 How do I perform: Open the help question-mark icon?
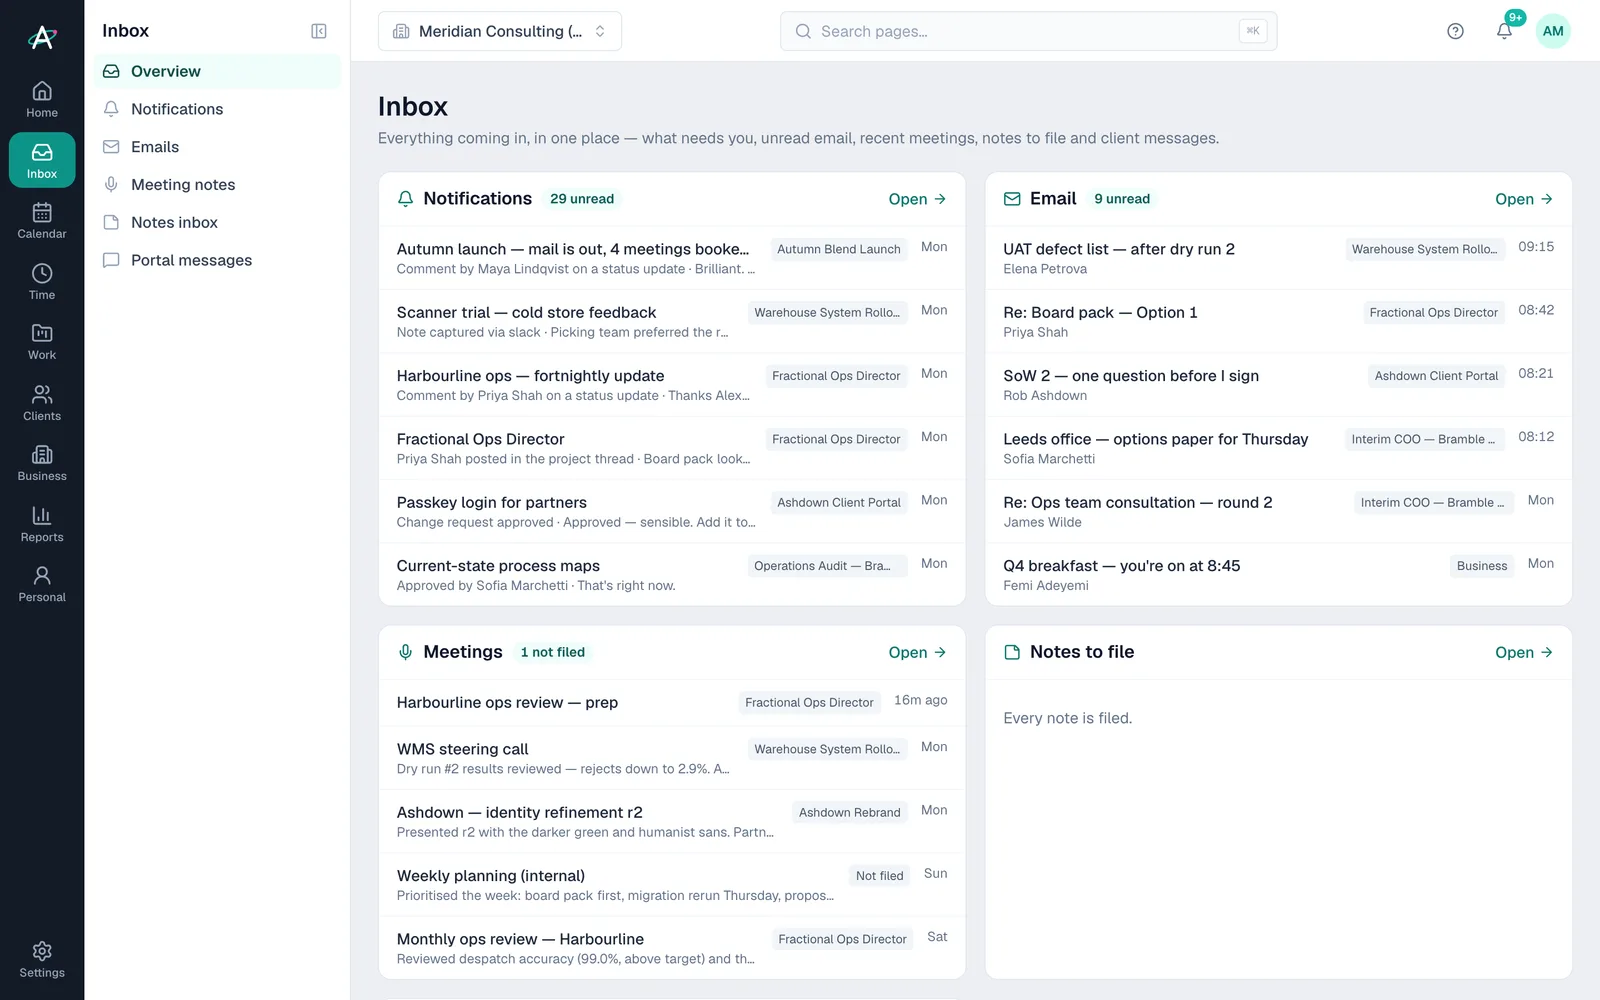pos(1455,31)
